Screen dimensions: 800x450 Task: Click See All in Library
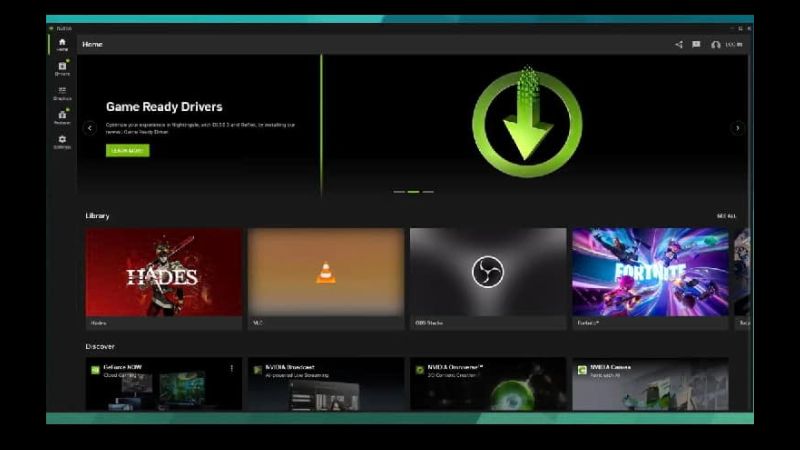pyautogui.click(x=726, y=216)
